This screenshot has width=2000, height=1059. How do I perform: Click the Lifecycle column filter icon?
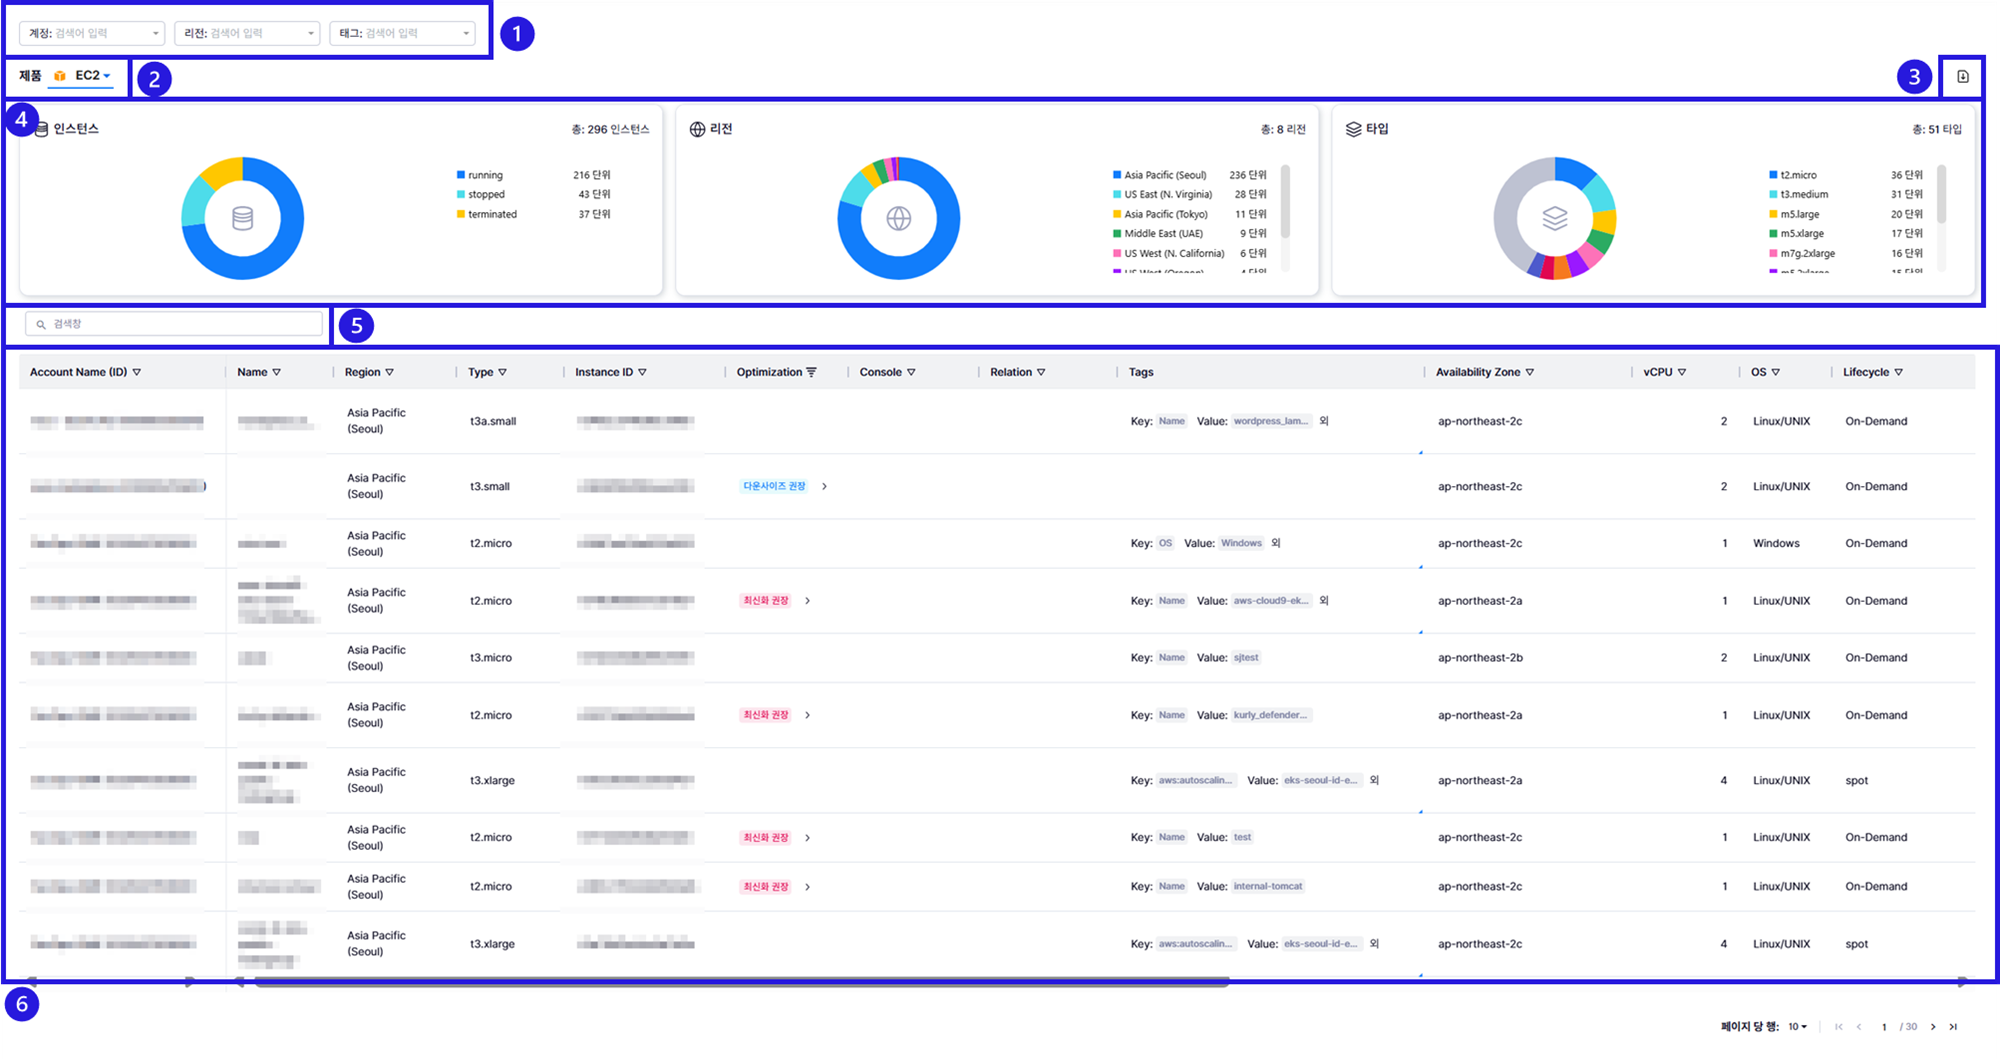coord(1898,372)
